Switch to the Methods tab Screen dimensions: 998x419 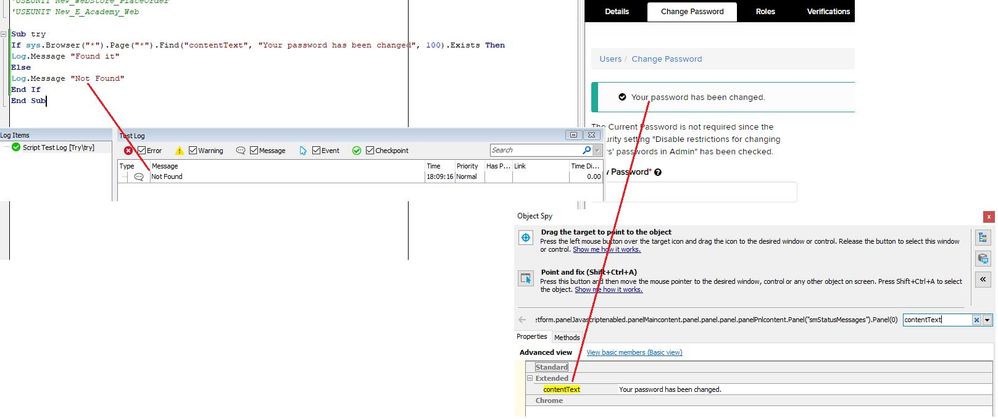[x=567, y=337]
